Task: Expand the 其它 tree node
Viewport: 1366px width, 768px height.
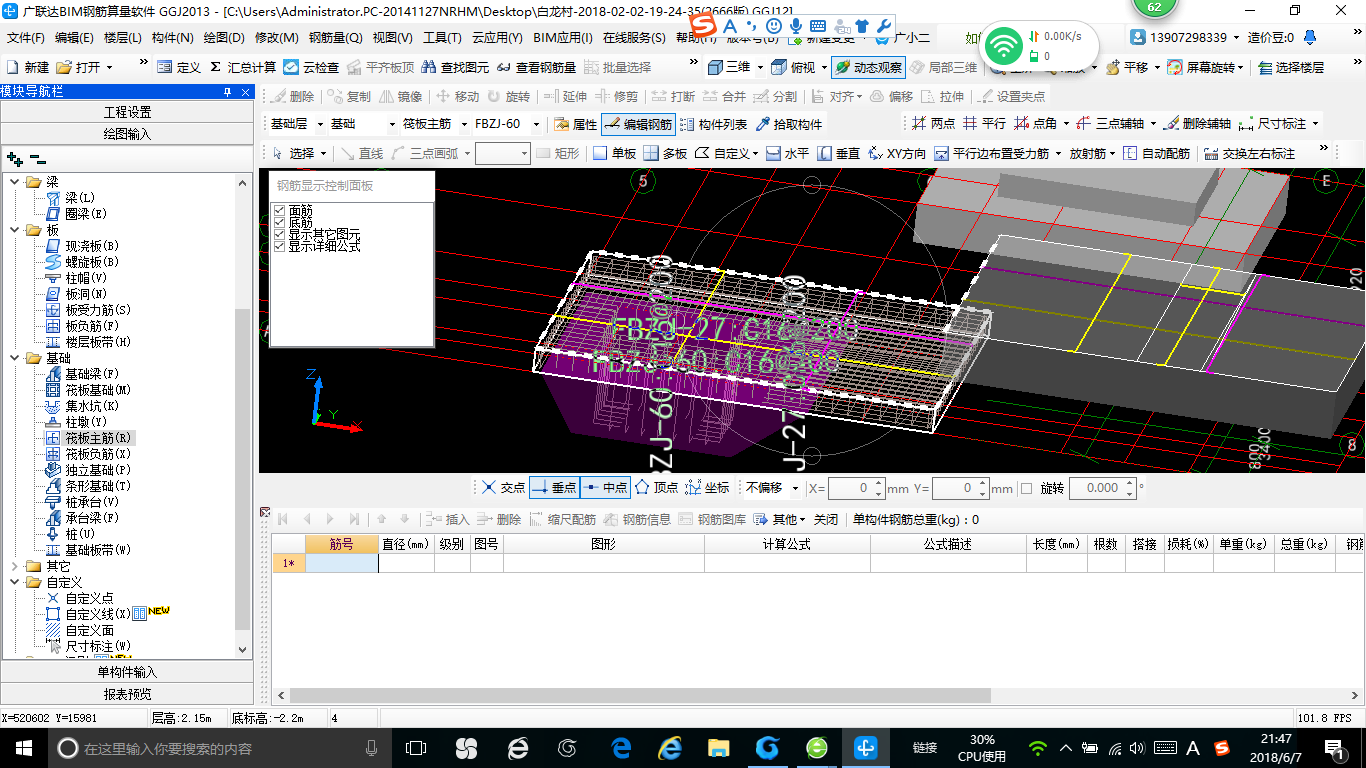Action: point(15,566)
